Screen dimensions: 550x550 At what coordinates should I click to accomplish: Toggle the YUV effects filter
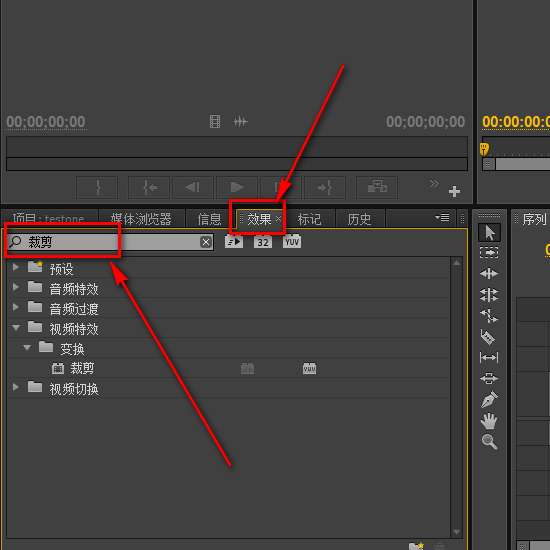click(292, 242)
